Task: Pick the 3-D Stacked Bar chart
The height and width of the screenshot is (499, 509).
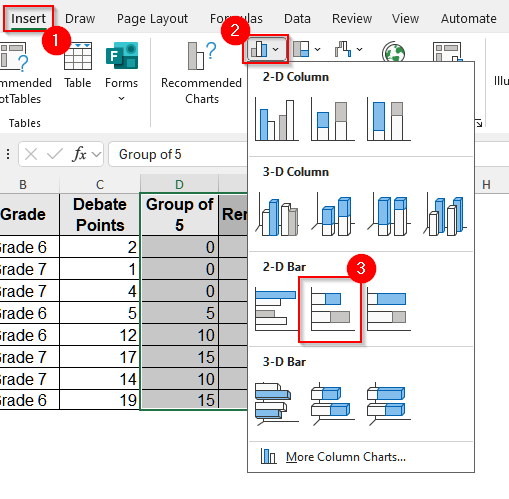Action: coord(333,404)
